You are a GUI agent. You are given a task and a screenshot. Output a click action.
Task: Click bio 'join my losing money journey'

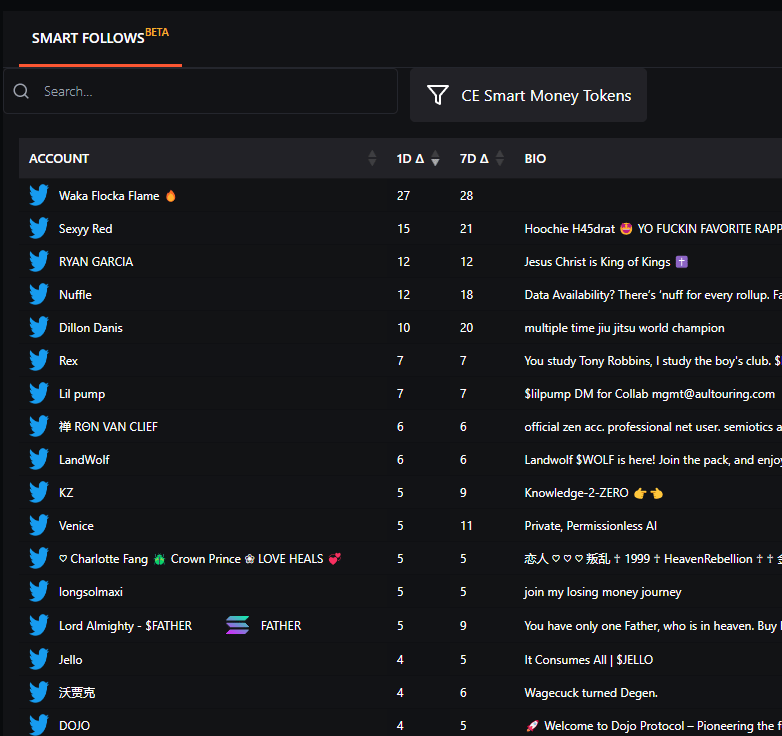click(x=602, y=591)
